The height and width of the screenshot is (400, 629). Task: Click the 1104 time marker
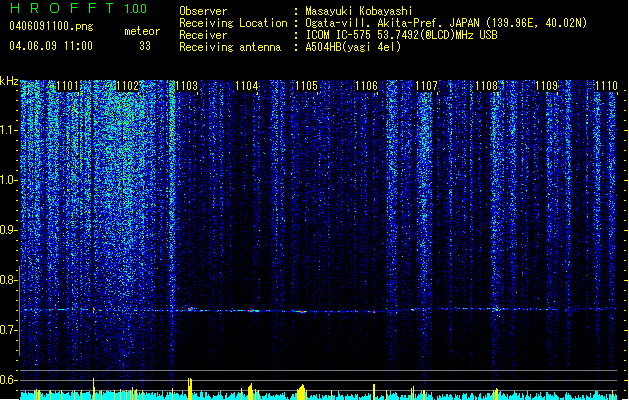247,86
